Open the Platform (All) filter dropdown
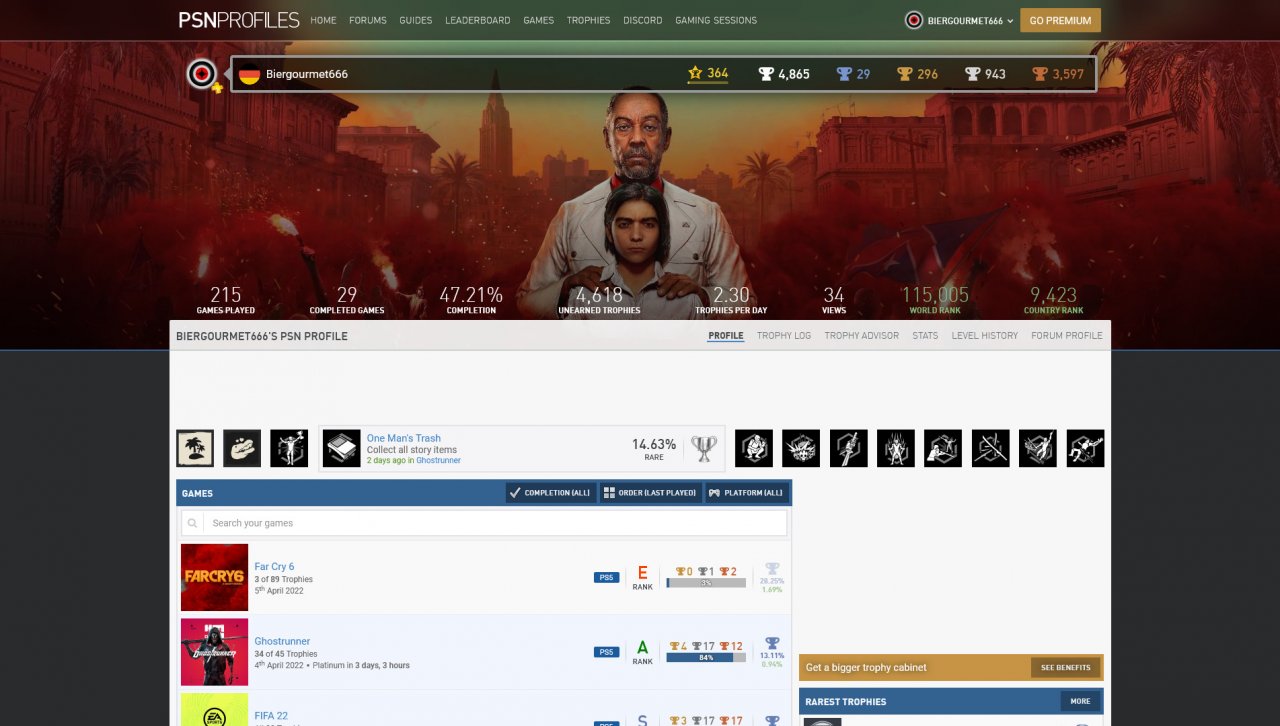 tap(747, 493)
